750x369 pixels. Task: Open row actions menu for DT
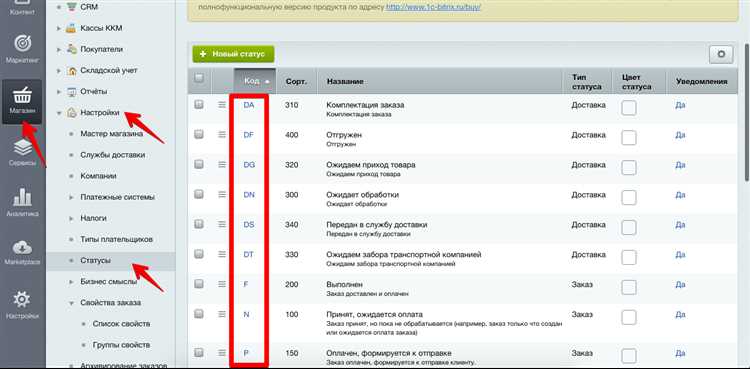(x=222, y=255)
